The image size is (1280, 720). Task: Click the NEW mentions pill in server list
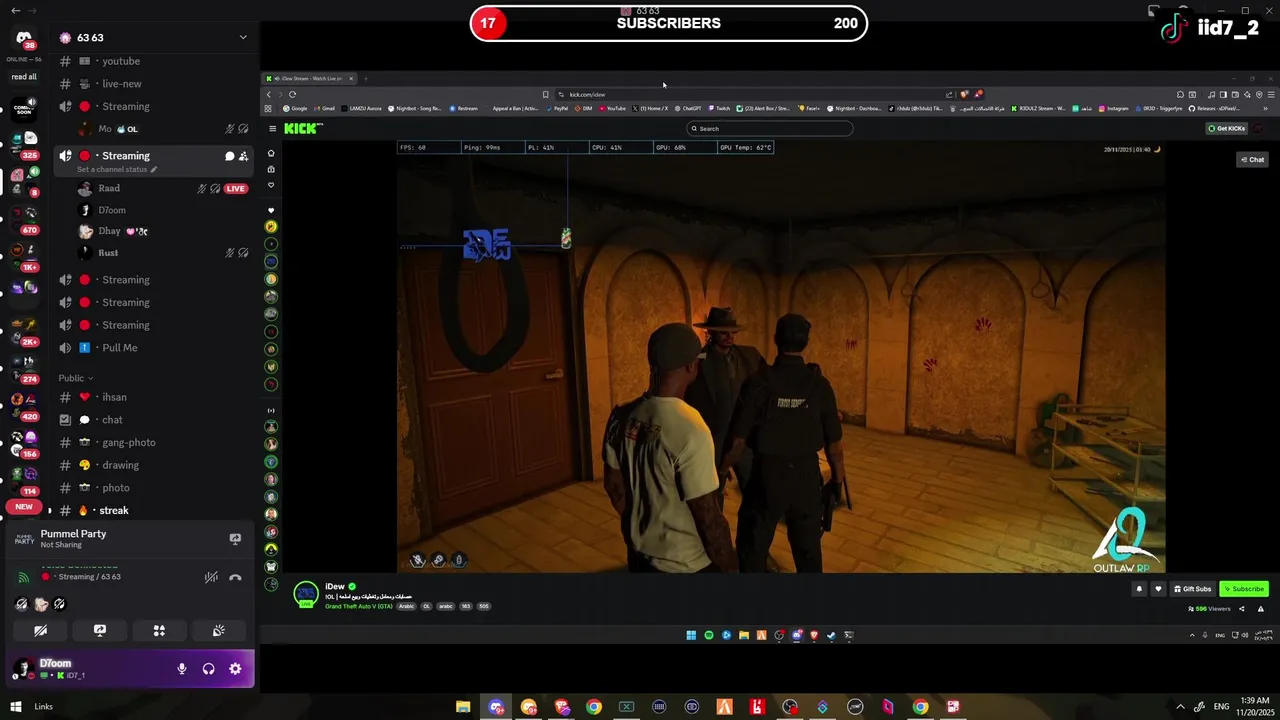pos(24,507)
